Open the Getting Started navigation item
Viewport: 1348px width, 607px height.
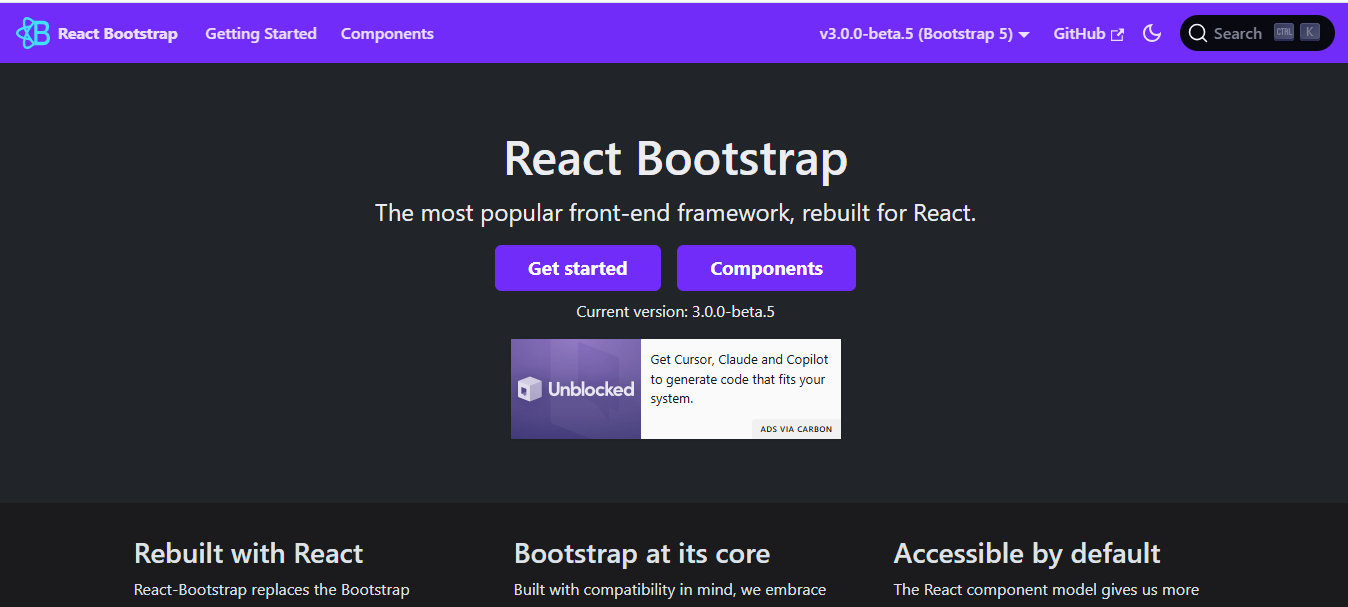[260, 33]
